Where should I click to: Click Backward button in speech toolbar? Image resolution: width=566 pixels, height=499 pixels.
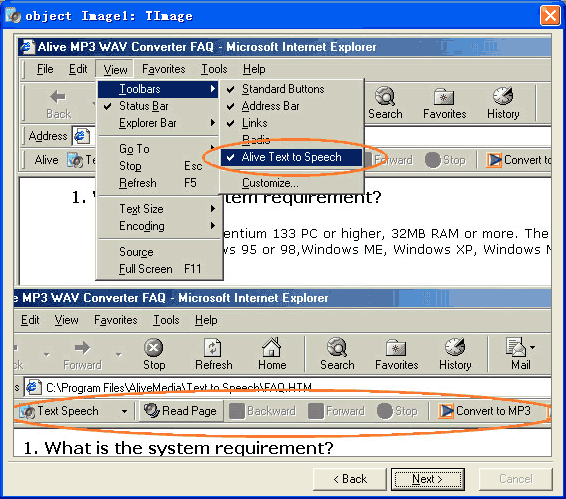pos(262,411)
